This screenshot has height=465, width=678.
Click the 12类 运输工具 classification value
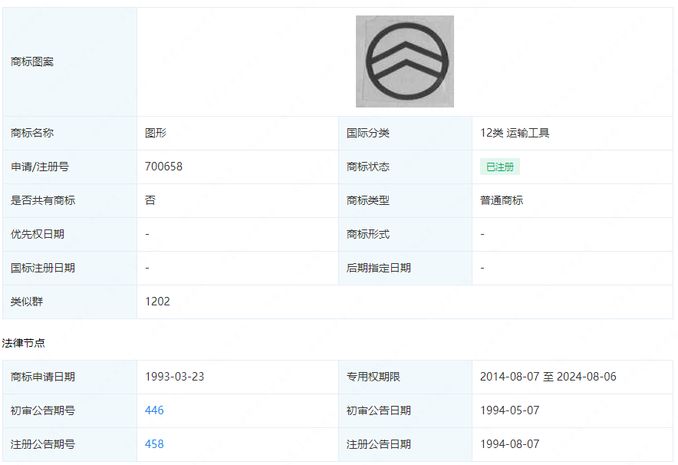[x=514, y=133]
